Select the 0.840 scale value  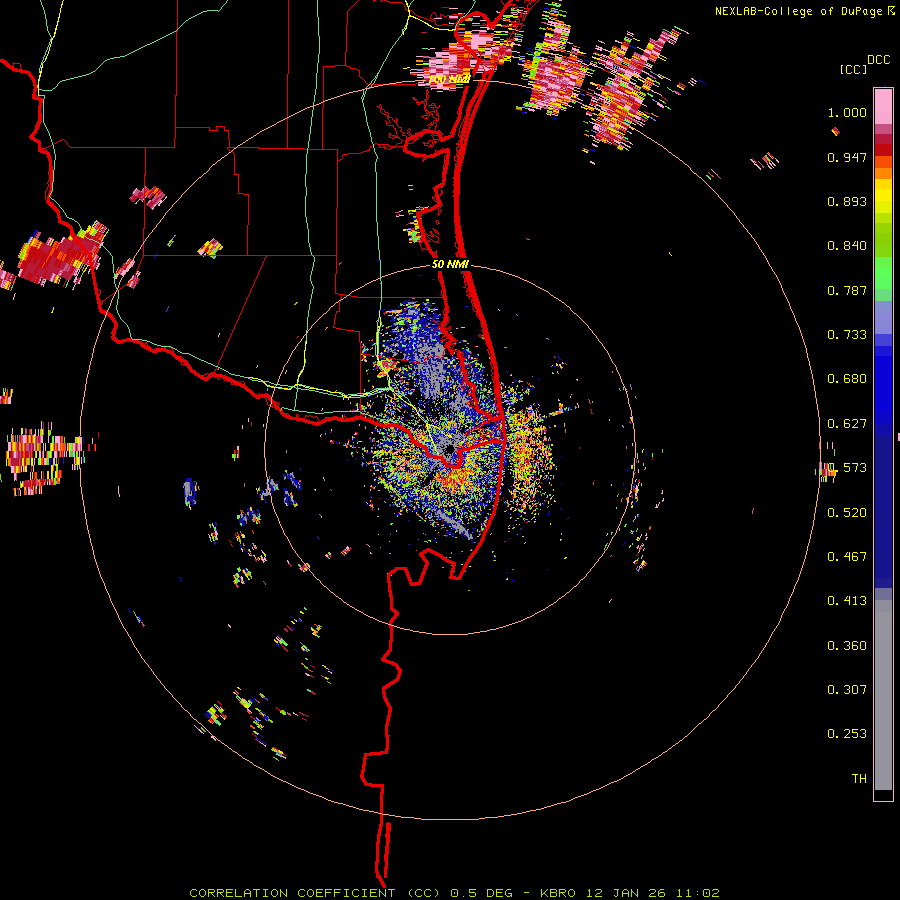point(847,246)
